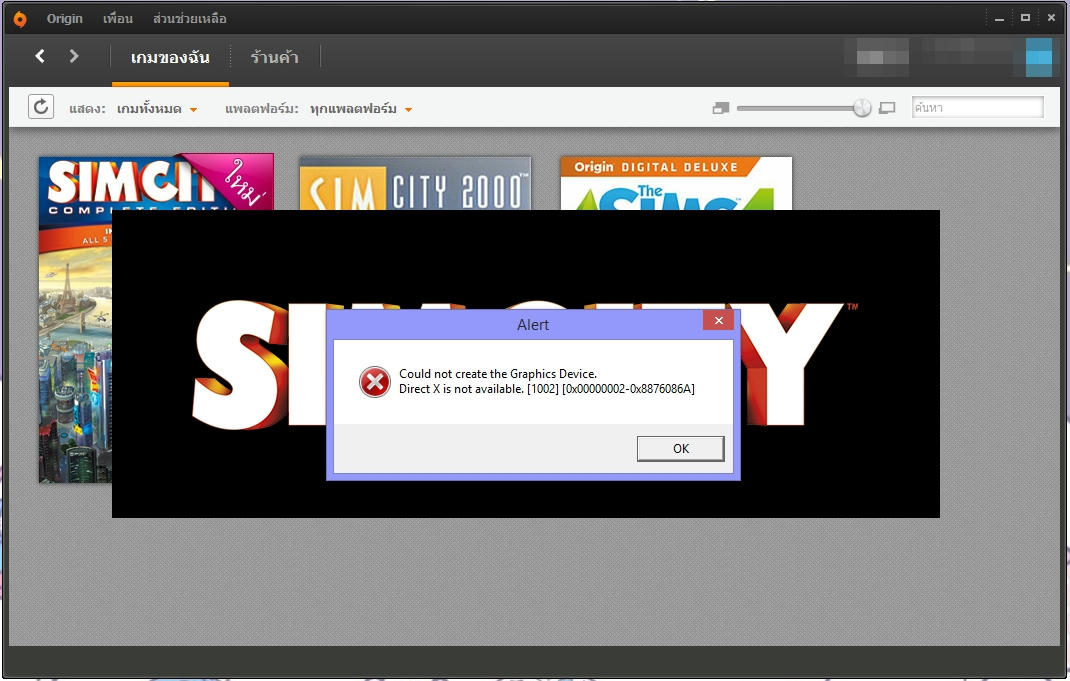
Task: Switch to the เกมของฉัน tab
Action: [x=170, y=58]
